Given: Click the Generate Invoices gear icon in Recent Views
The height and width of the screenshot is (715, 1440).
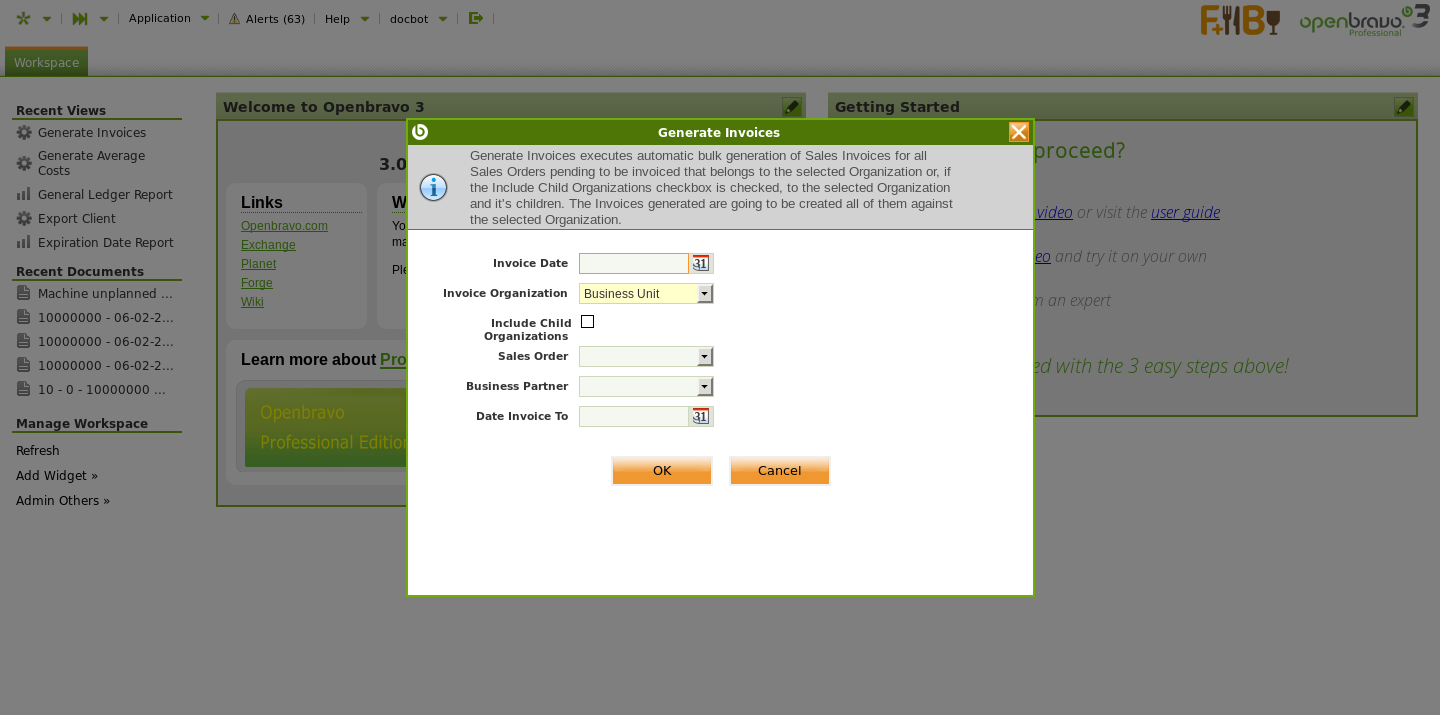Looking at the screenshot, I should click(x=24, y=133).
